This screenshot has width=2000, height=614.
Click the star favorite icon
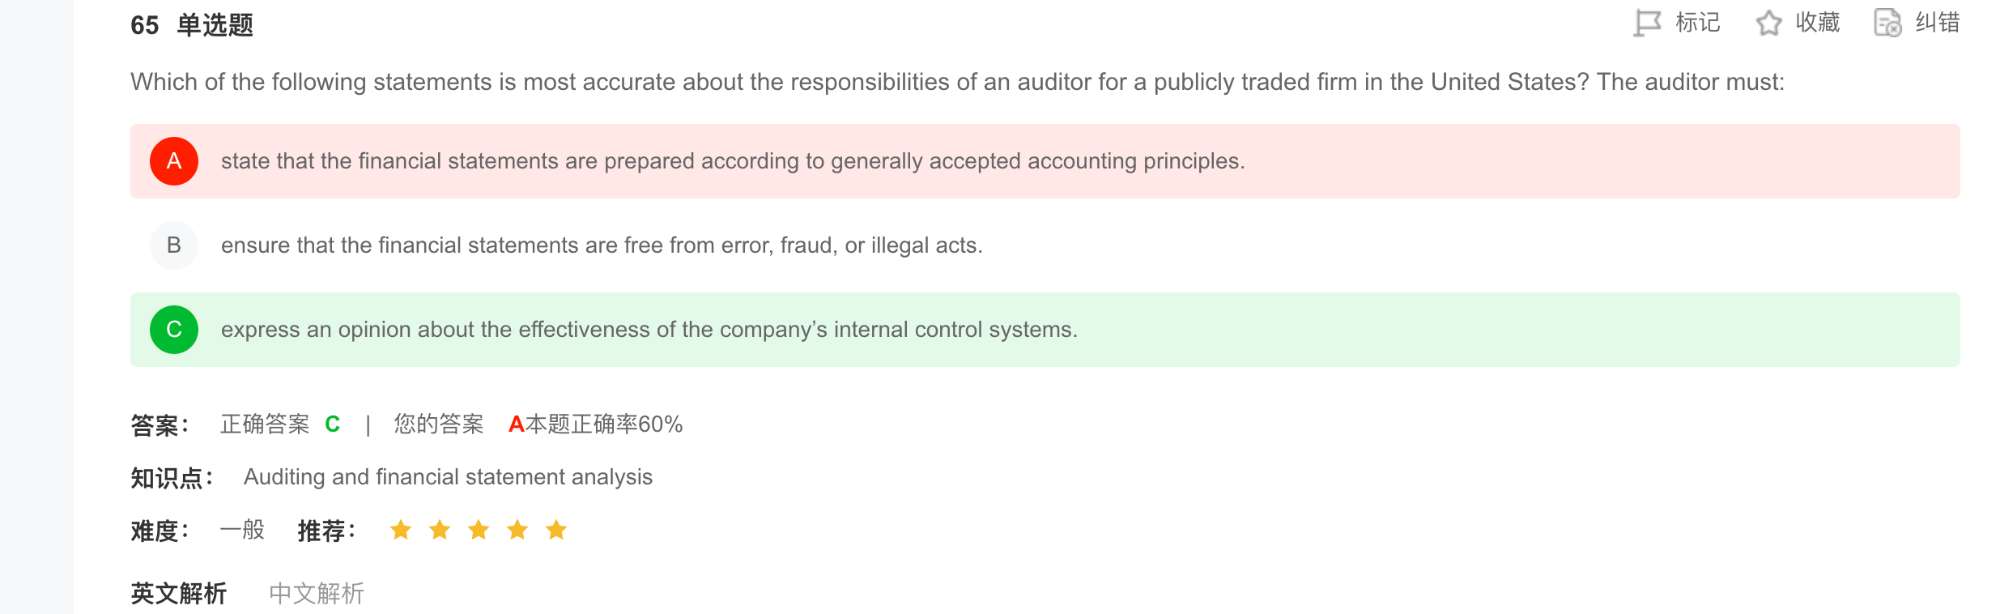[x=1769, y=23]
